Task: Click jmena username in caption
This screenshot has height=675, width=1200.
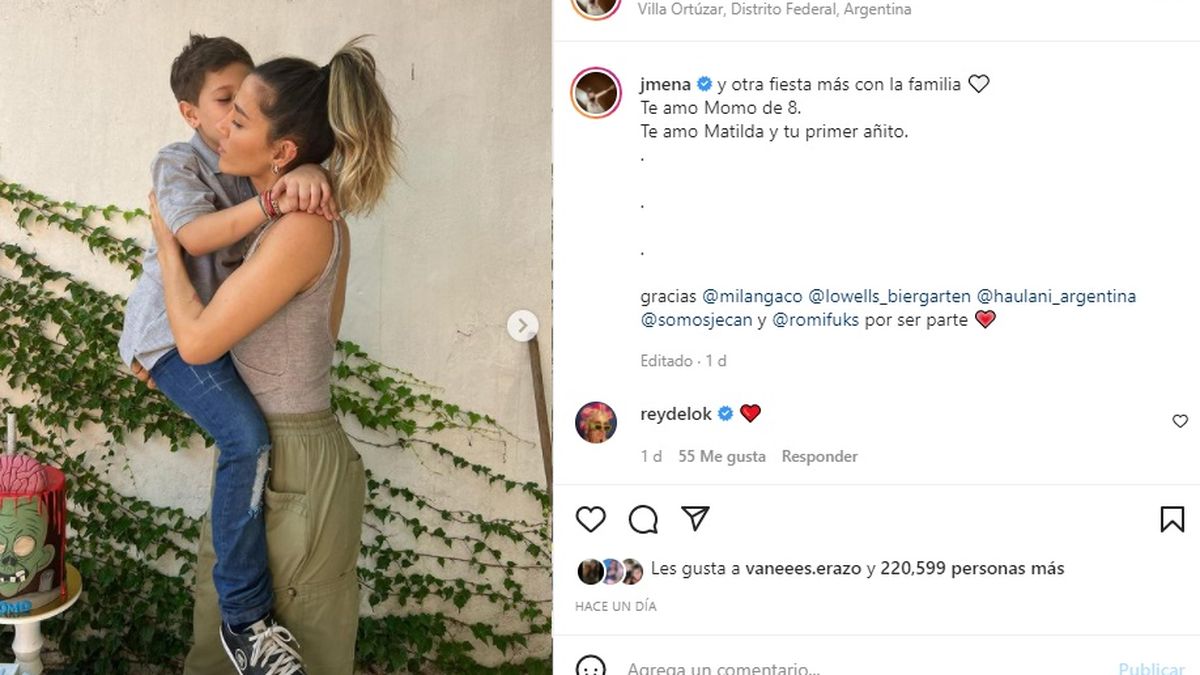Action: point(665,84)
